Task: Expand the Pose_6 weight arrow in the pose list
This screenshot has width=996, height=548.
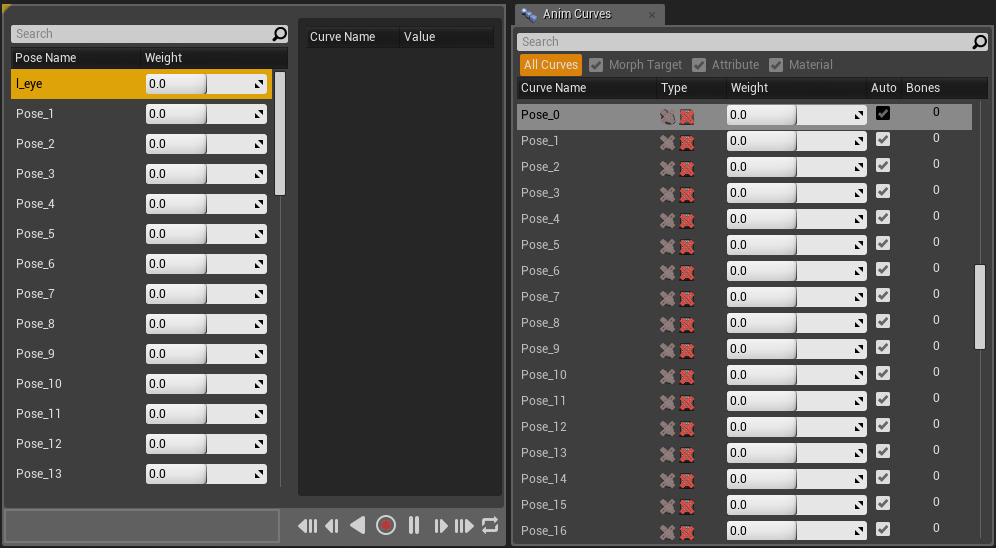Action: point(259,265)
